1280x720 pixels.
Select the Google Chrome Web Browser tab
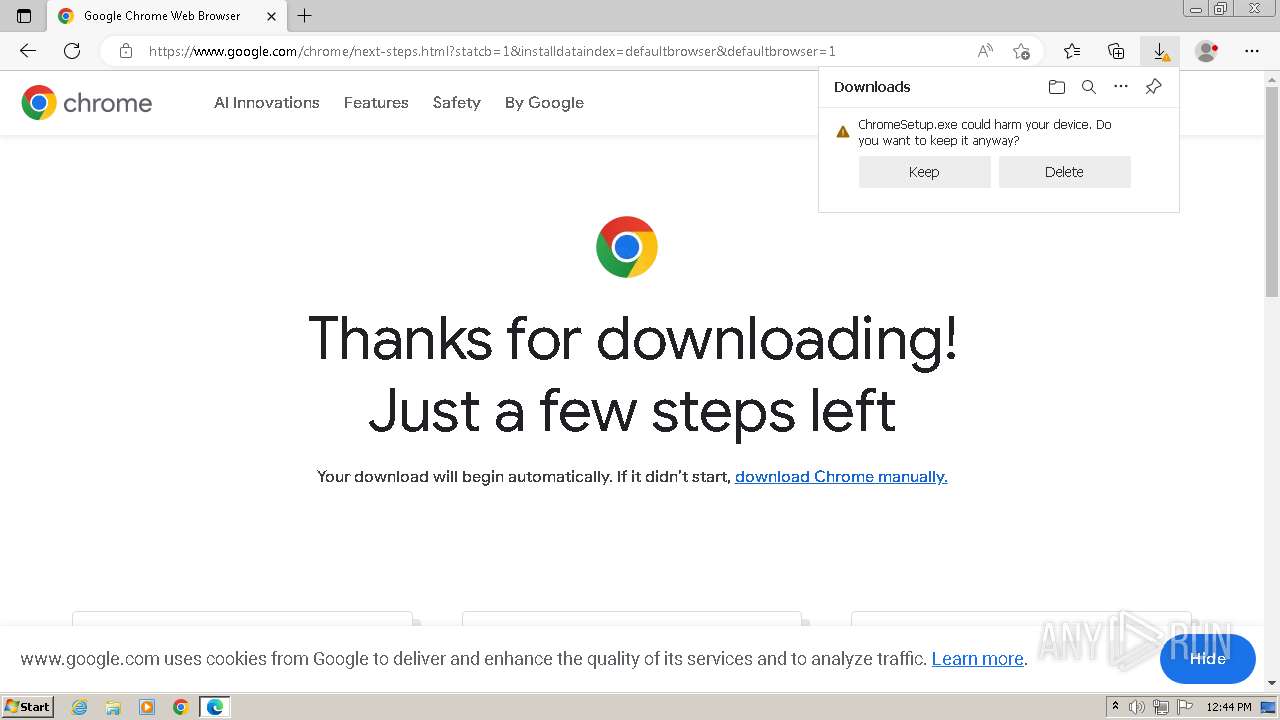click(167, 16)
